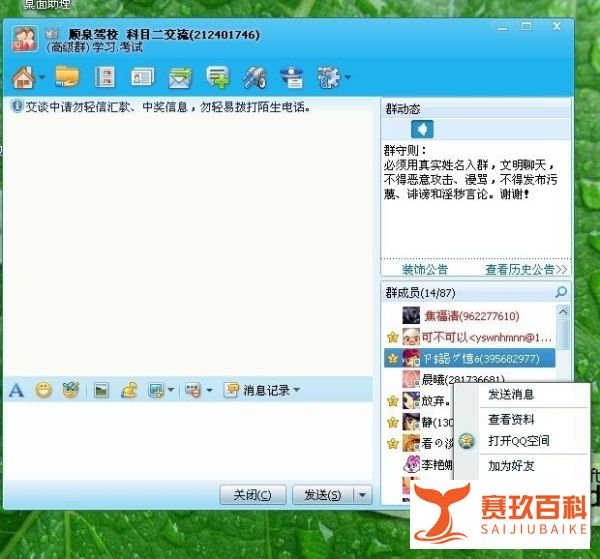
Task: Click the screenshot capture icon
Action: [x=156, y=390]
